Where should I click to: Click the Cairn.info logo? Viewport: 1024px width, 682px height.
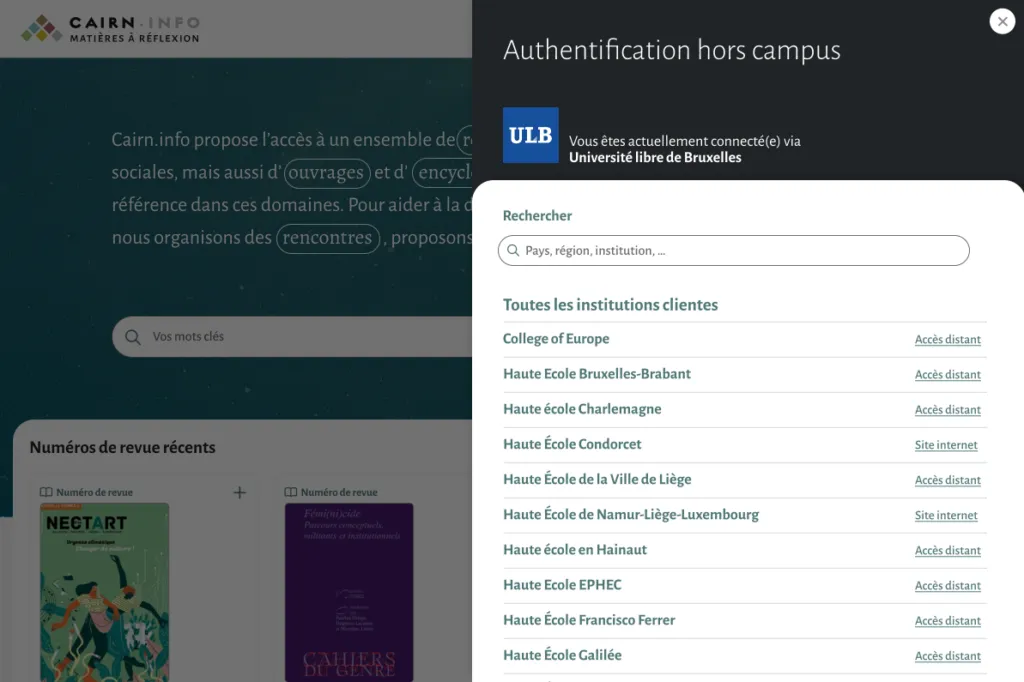(x=111, y=29)
